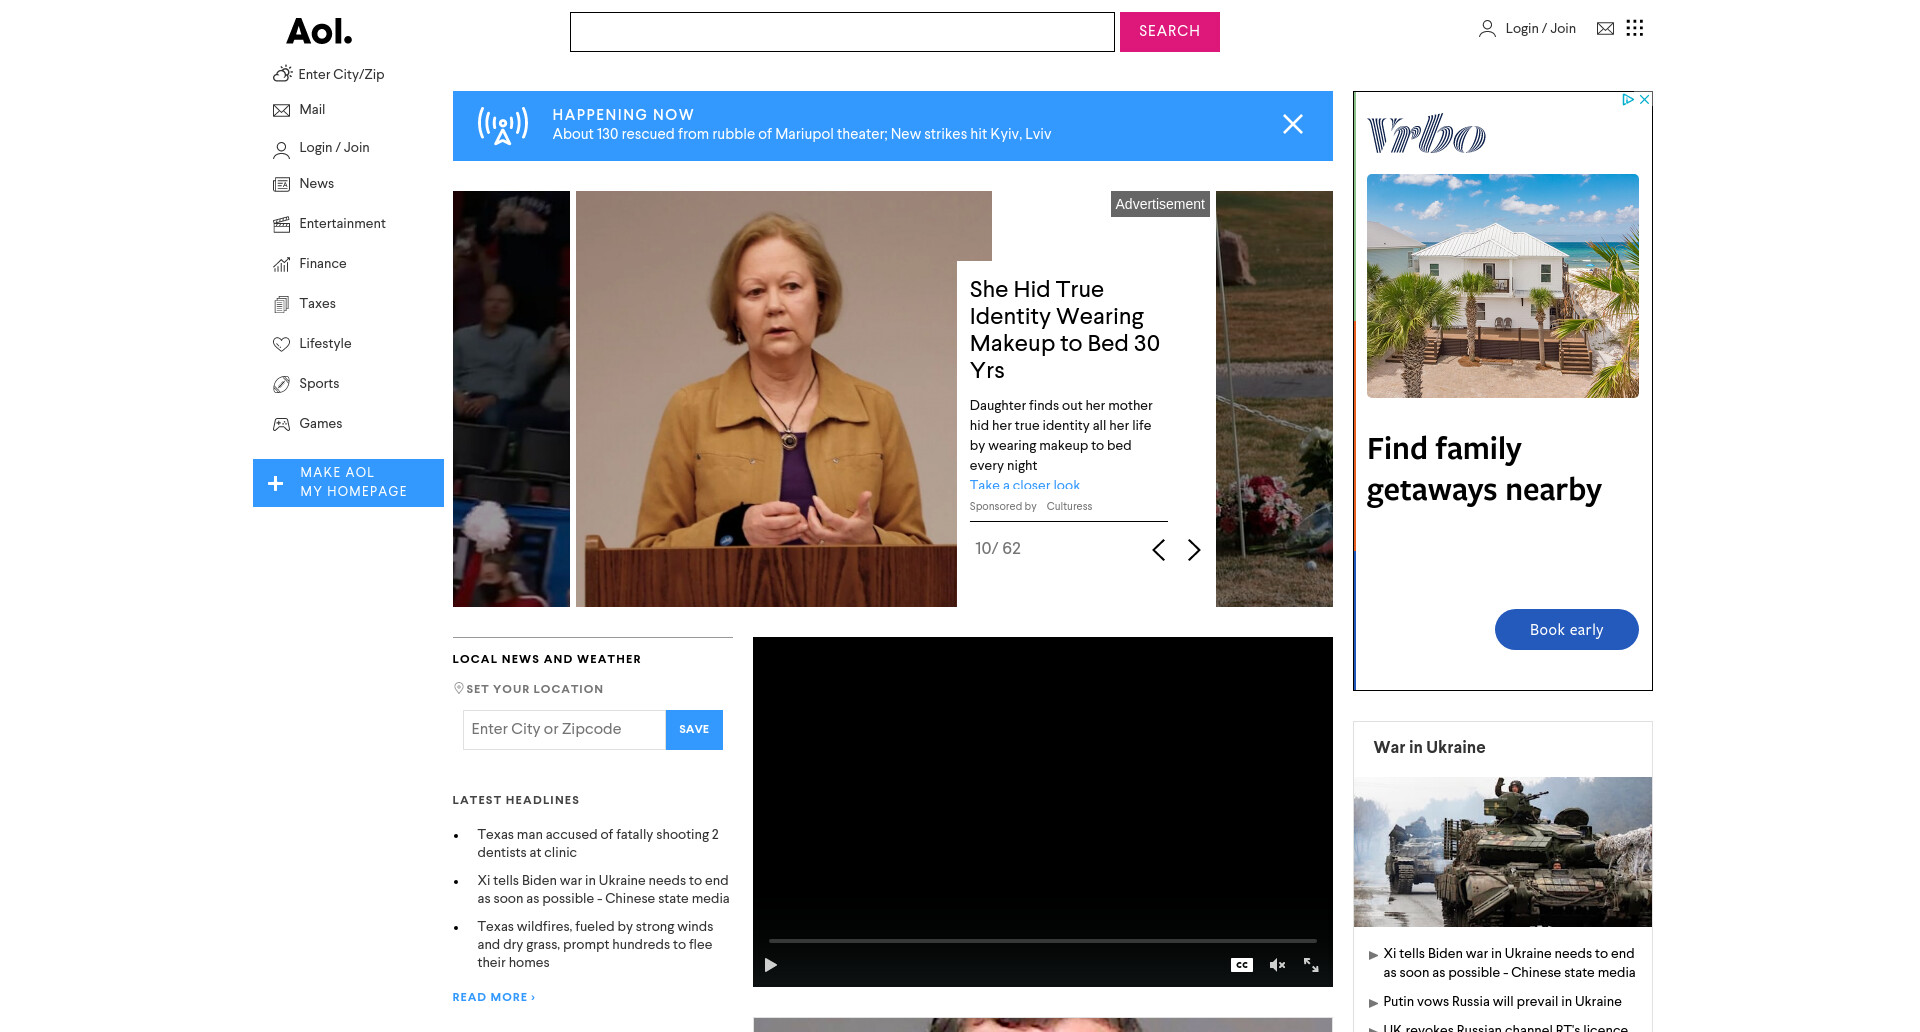The height and width of the screenshot is (1032, 1920).
Task: Click the video progress bar
Action: (1042, 941)
